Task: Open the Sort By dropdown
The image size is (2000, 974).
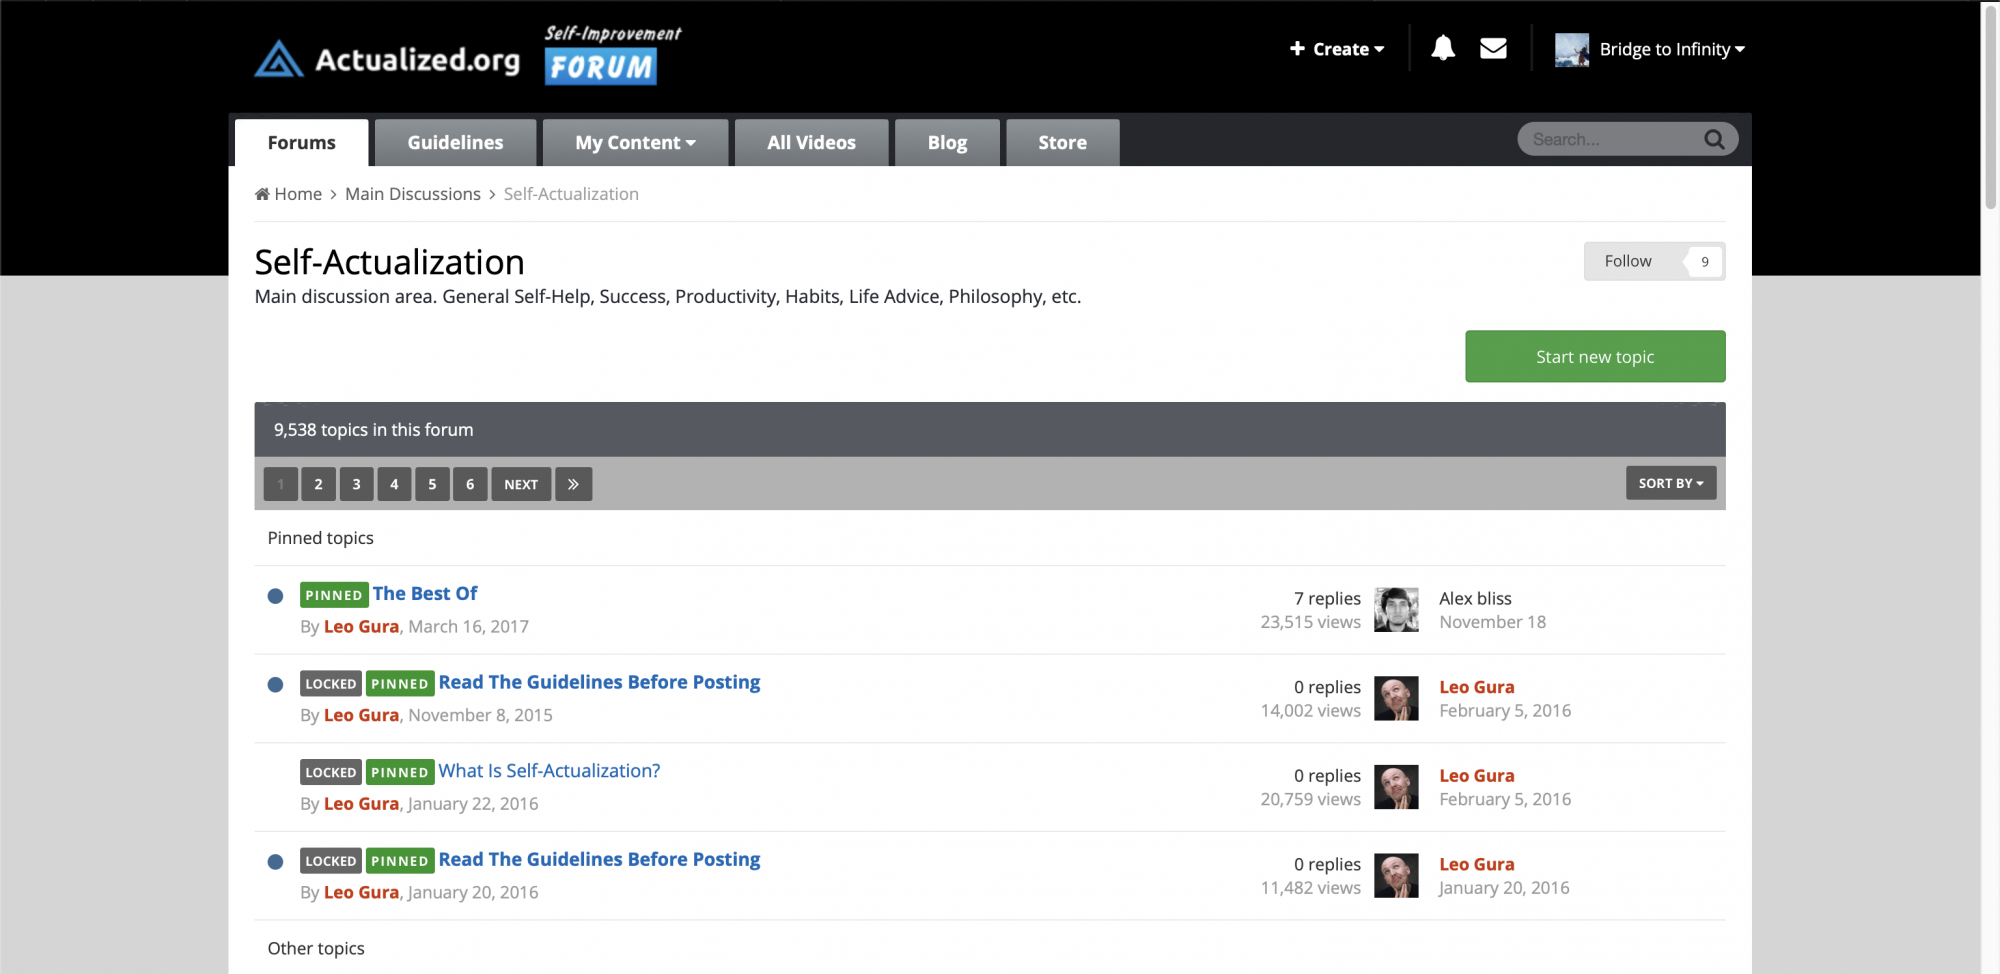Action: tap(1671, 483)
